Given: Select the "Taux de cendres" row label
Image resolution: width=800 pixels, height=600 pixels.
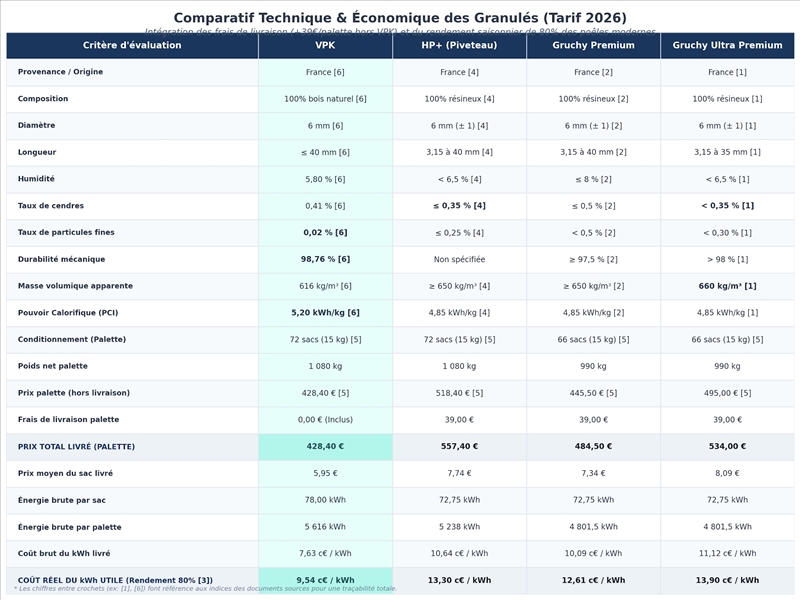Looking at the screenshot, I should click(51, 206).
